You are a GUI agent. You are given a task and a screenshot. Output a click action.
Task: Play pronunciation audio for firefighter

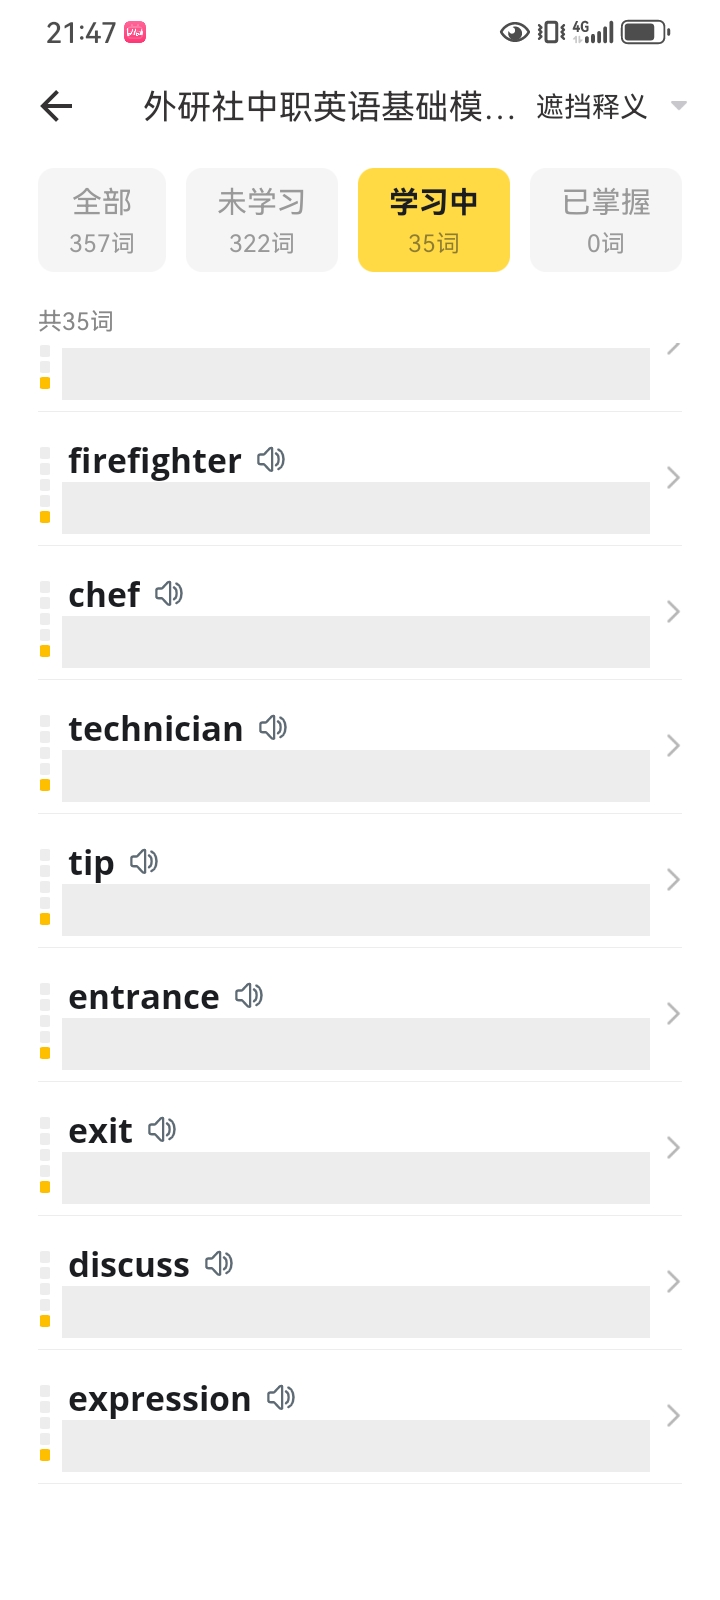point(271,460)
